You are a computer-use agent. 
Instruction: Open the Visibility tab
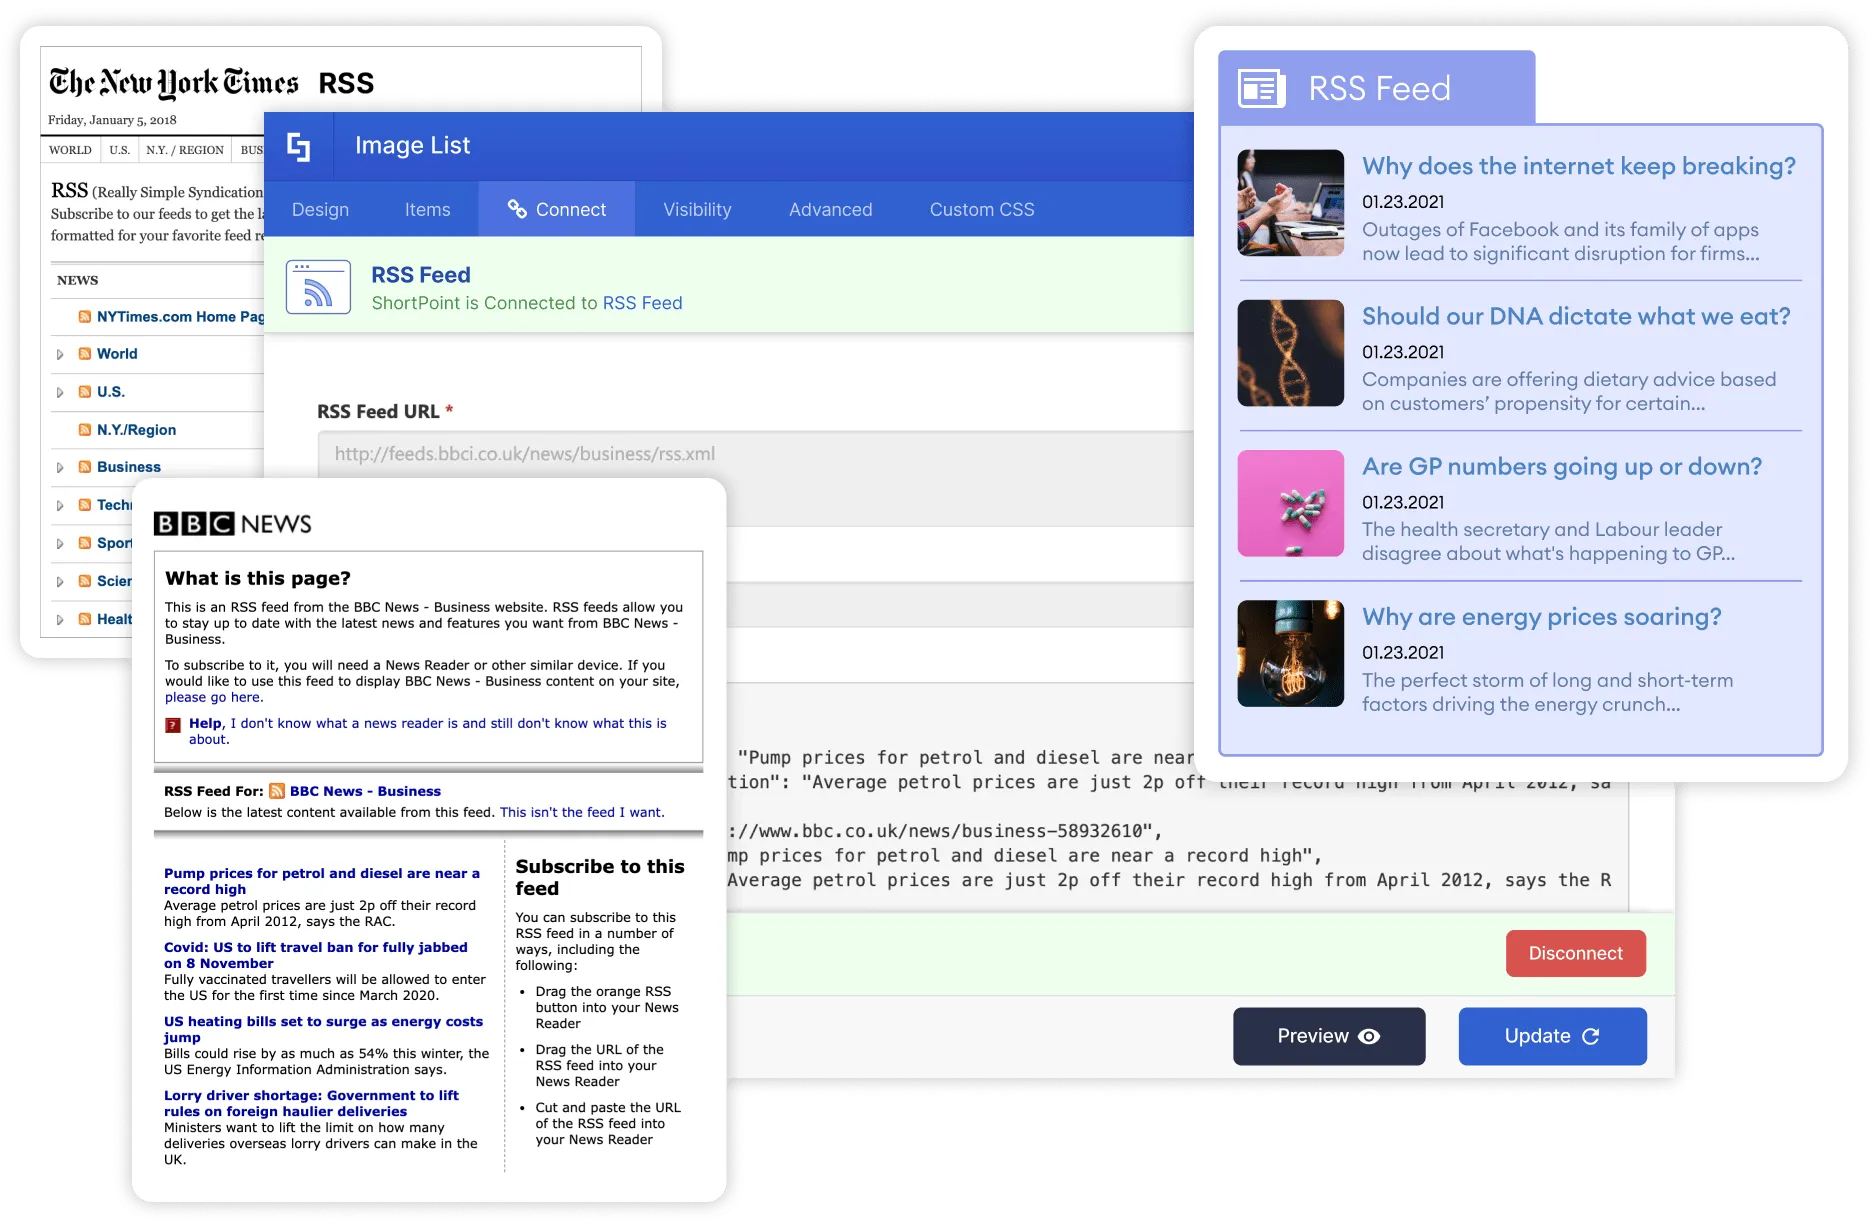point(697,209)
